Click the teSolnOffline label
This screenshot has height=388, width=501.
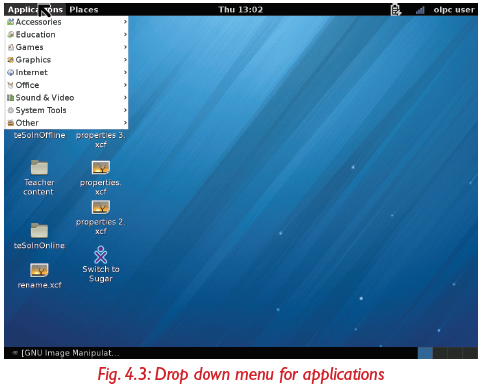[39, 135]
